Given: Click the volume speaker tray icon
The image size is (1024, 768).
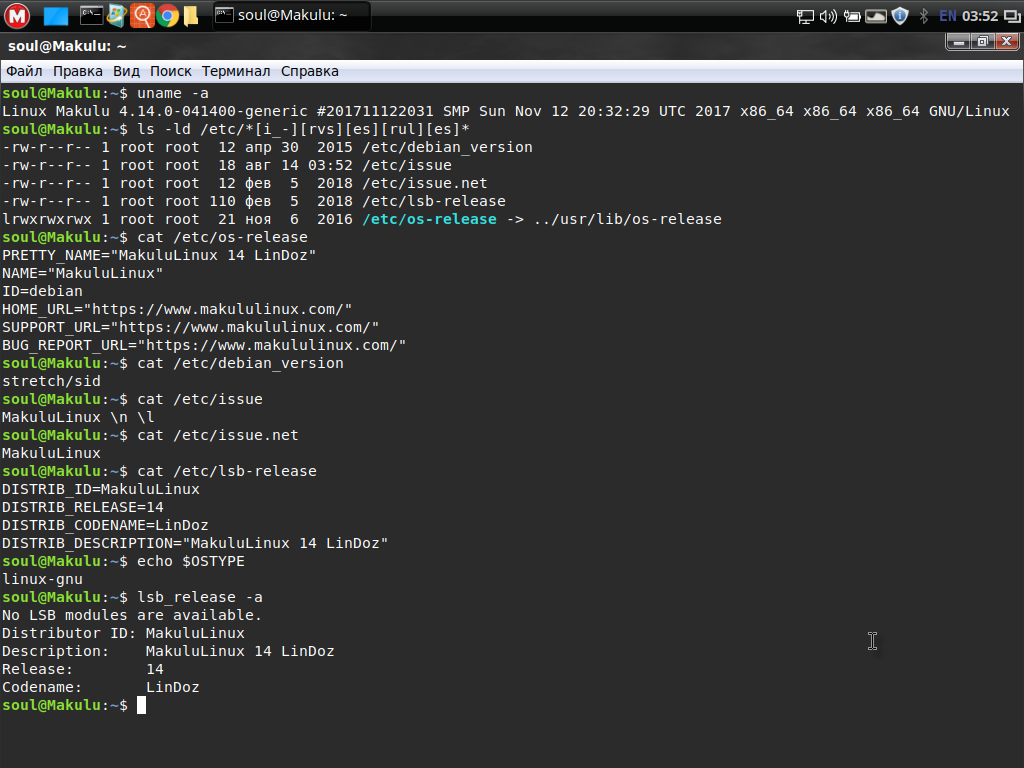Looking at the screenshot, I should pos(828,16).
